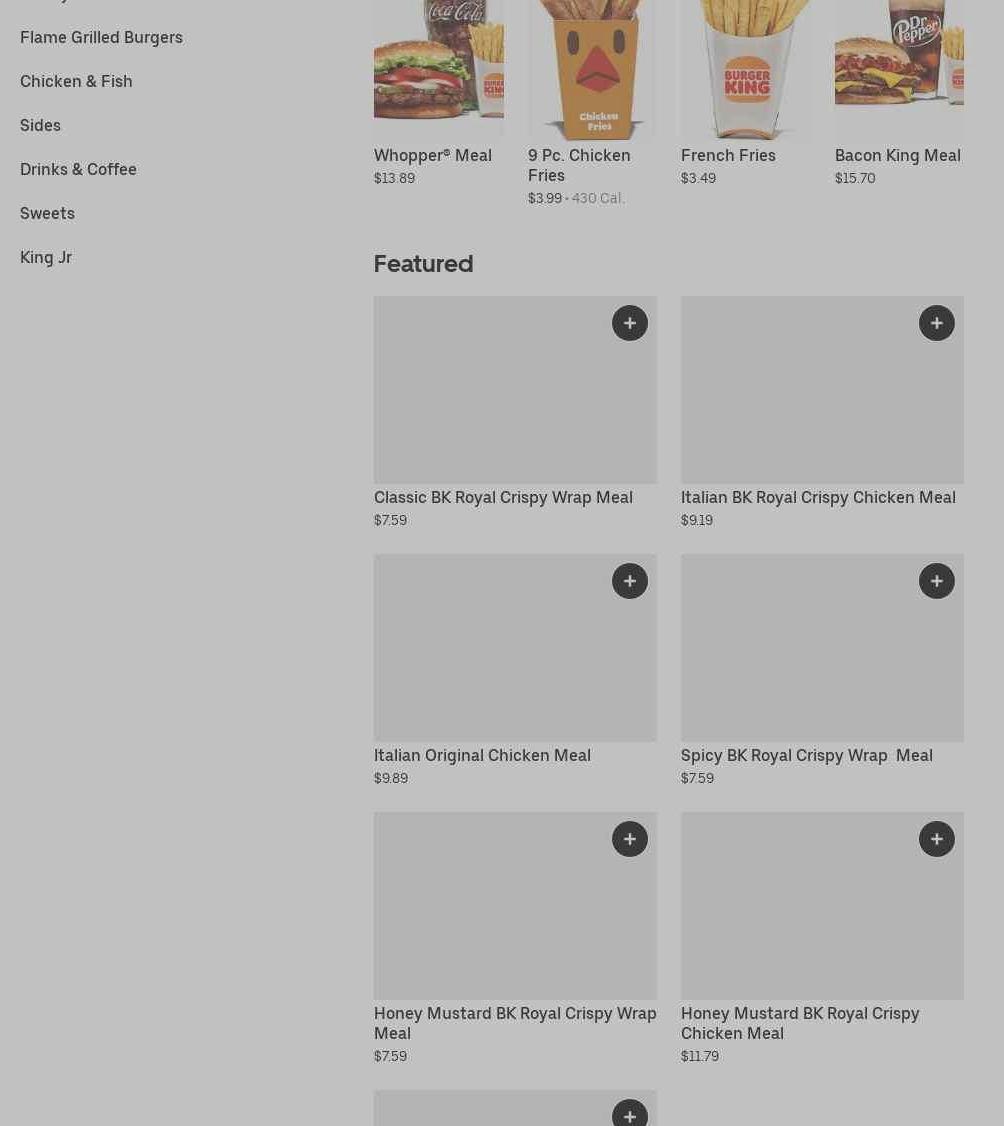The image size is (1004, 1126).
Task: Add Italian BK Royal Crispy Chicken Meal
Action: coord(936,323)
